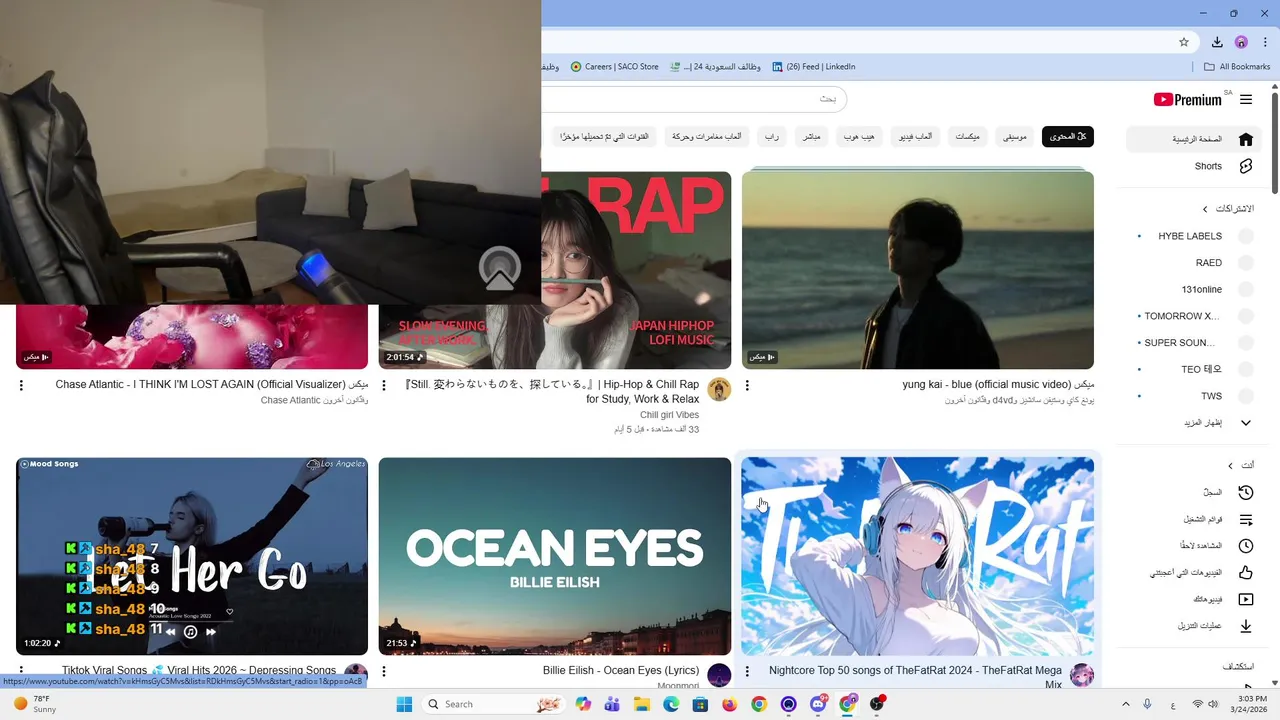This screenshot has width=1280, height=720.
Task: Open the volume control in system tray
Action: [1212, 704]
